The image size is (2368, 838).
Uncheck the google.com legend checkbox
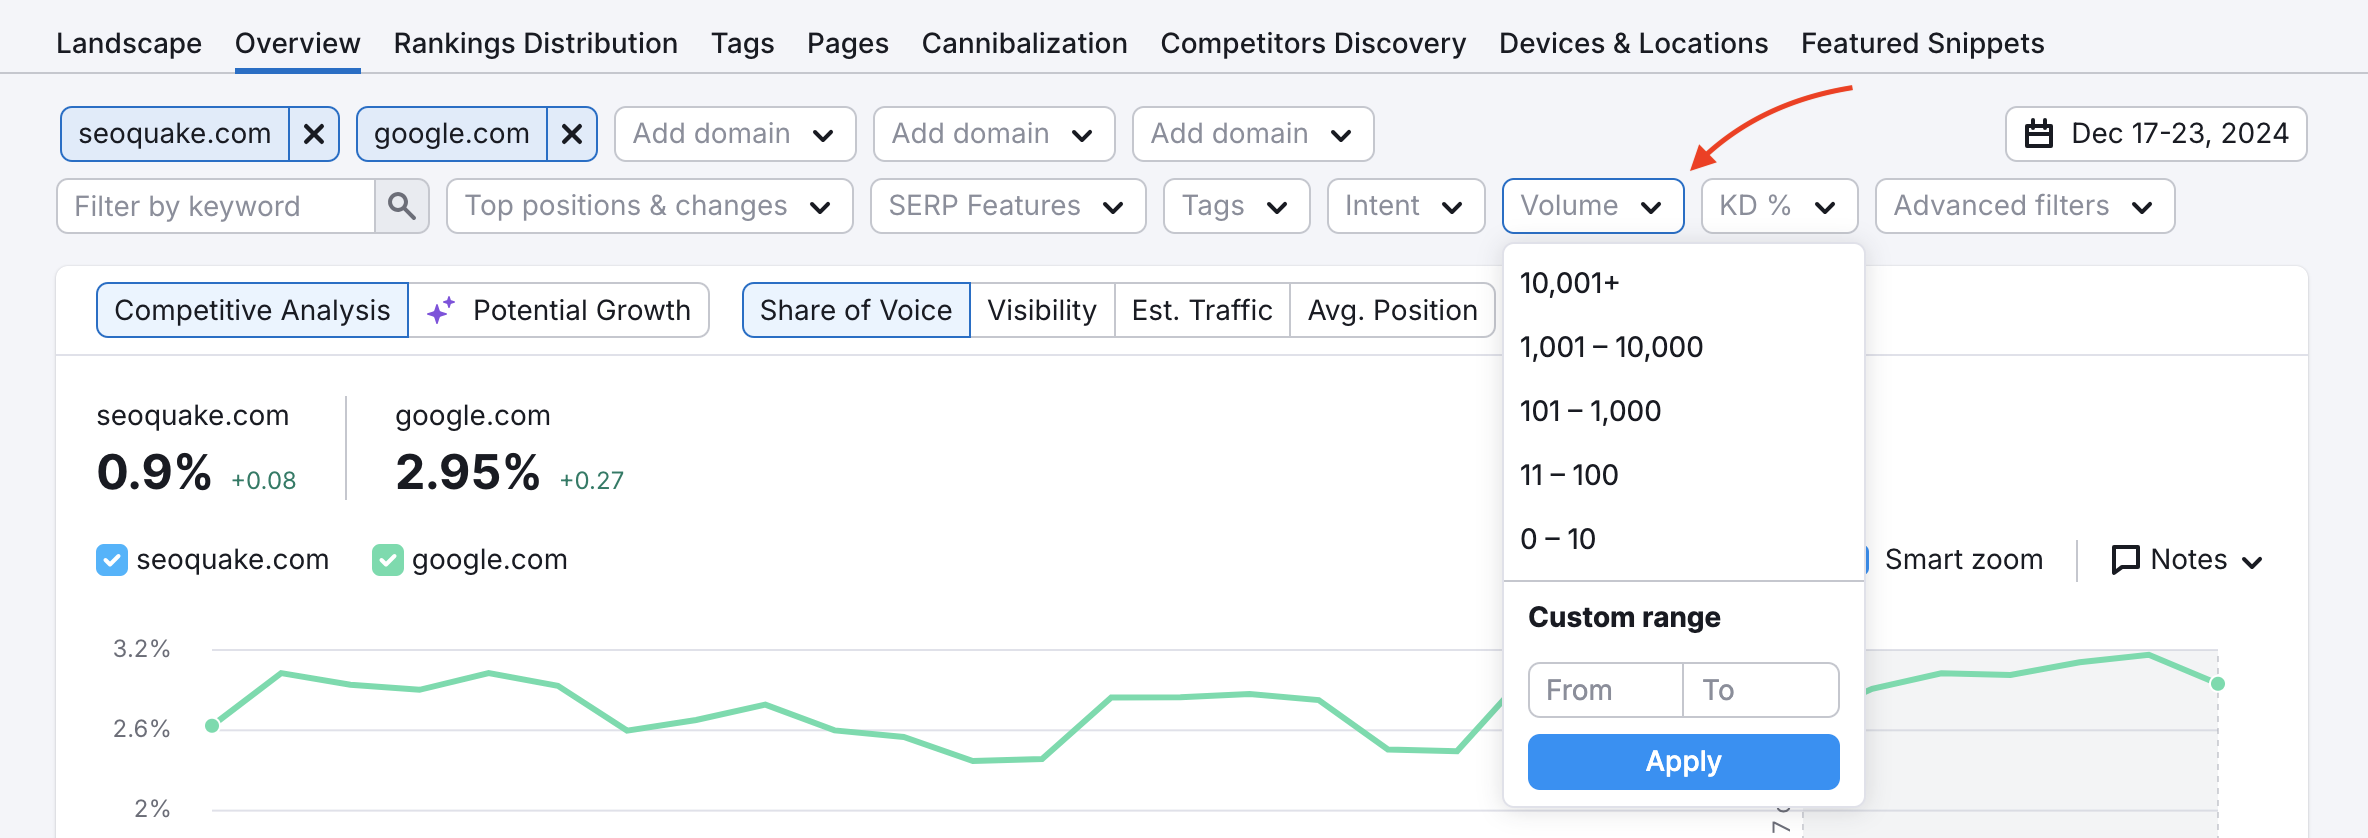click(x=387, y=560)
